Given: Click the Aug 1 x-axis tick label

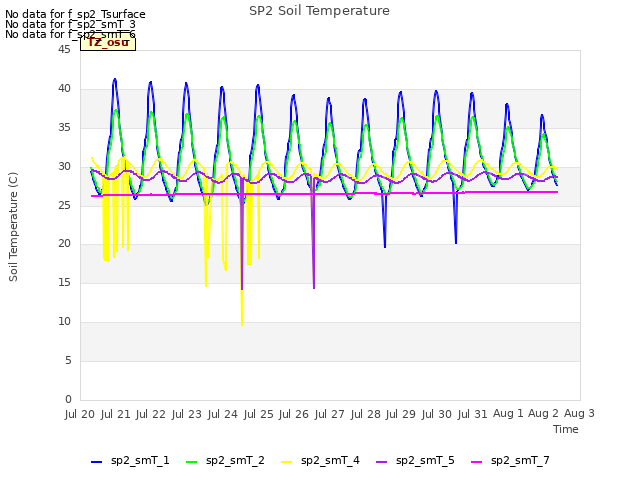Looking at the screenshot, I should (x=508, y=413).
